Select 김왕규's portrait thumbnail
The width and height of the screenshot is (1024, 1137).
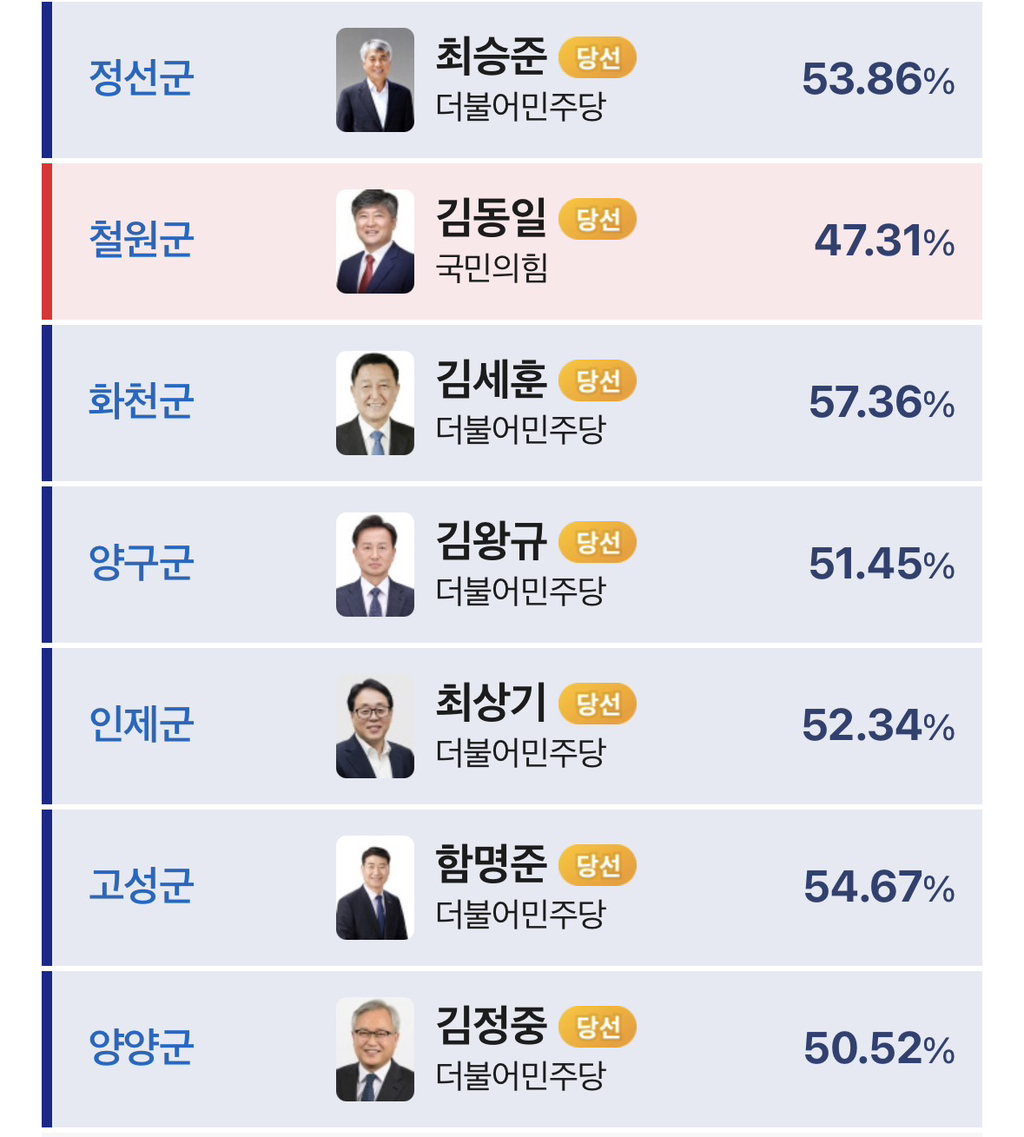click(x=375, y=565)
